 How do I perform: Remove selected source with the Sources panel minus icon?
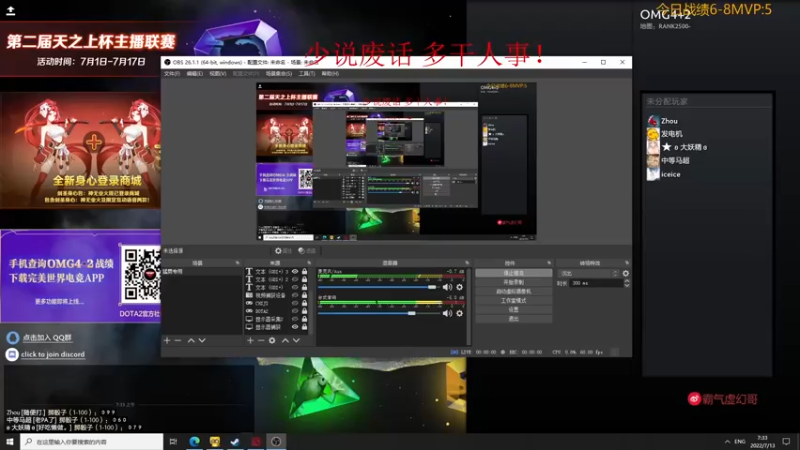click(x=261, y=340)
